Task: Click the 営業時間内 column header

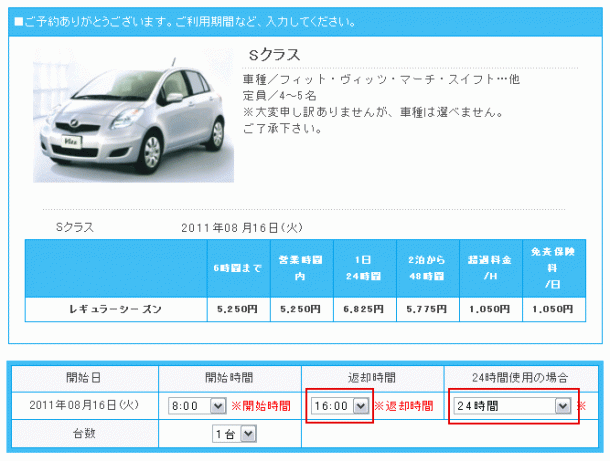Action: [301, 268]
